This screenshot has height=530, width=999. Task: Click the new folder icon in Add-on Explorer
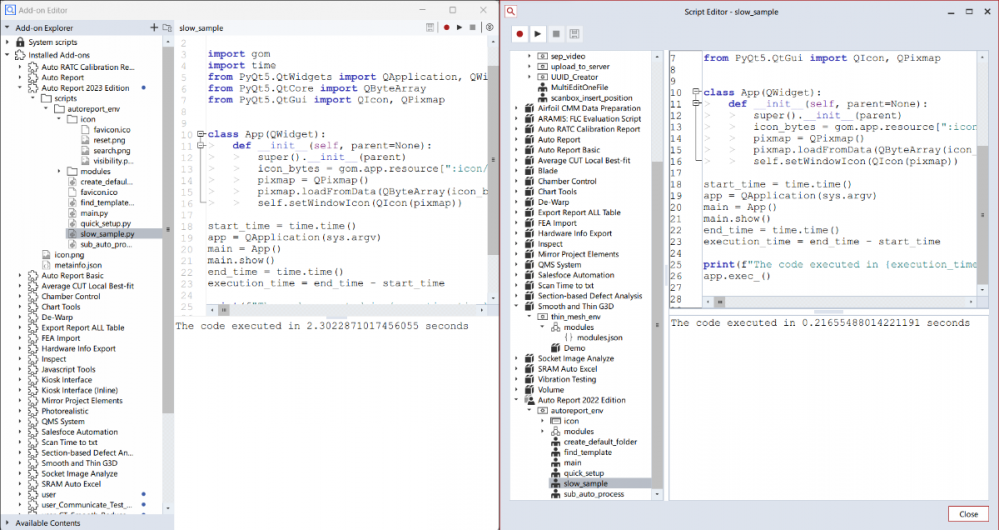tap(166, 27)
